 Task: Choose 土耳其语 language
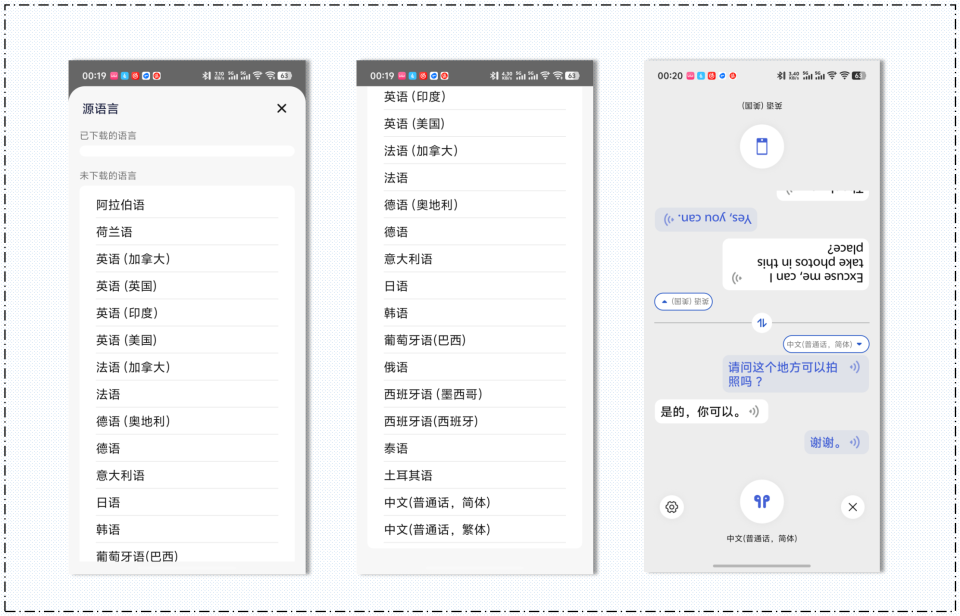(x=474, y=475)
